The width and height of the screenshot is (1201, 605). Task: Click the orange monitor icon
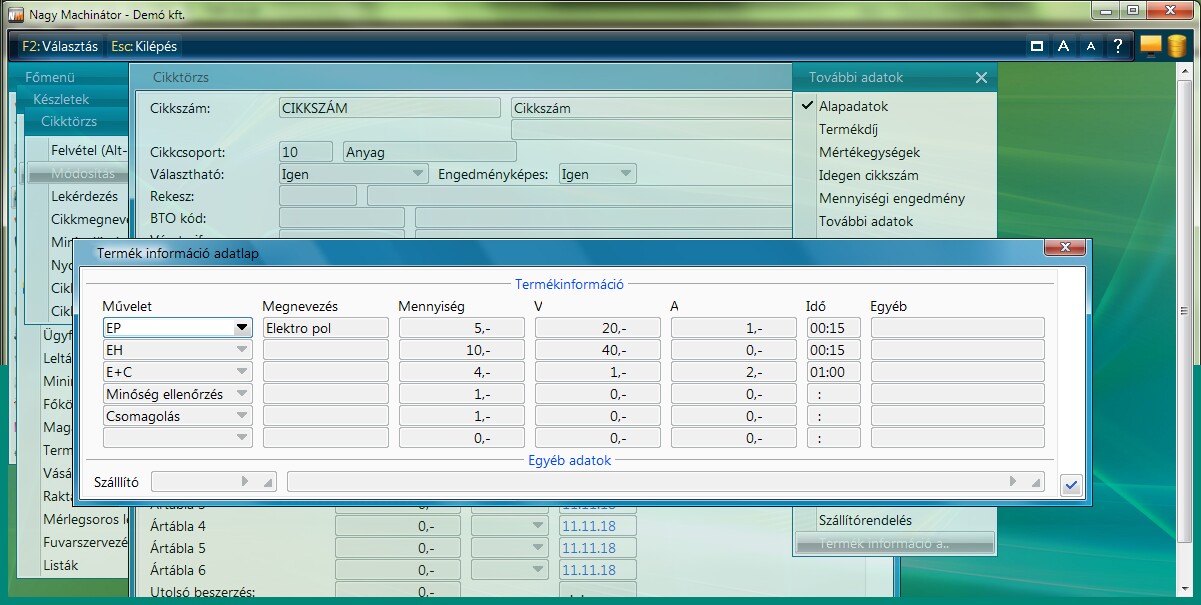[x=1151, y=45]
